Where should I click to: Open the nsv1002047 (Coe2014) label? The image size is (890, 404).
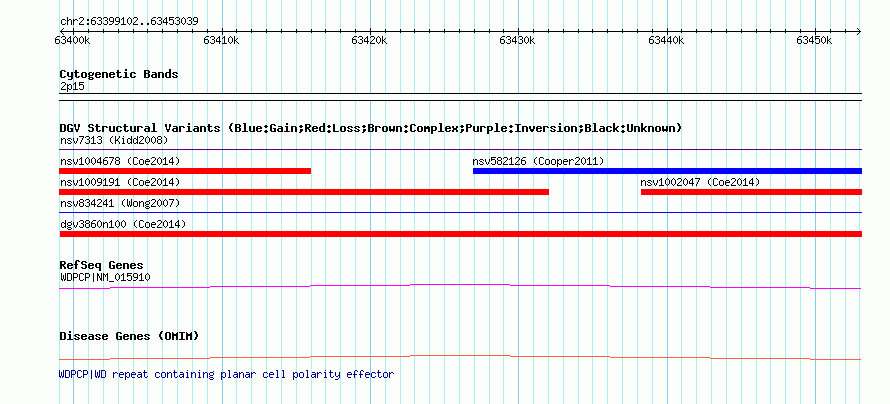[700, 182]
